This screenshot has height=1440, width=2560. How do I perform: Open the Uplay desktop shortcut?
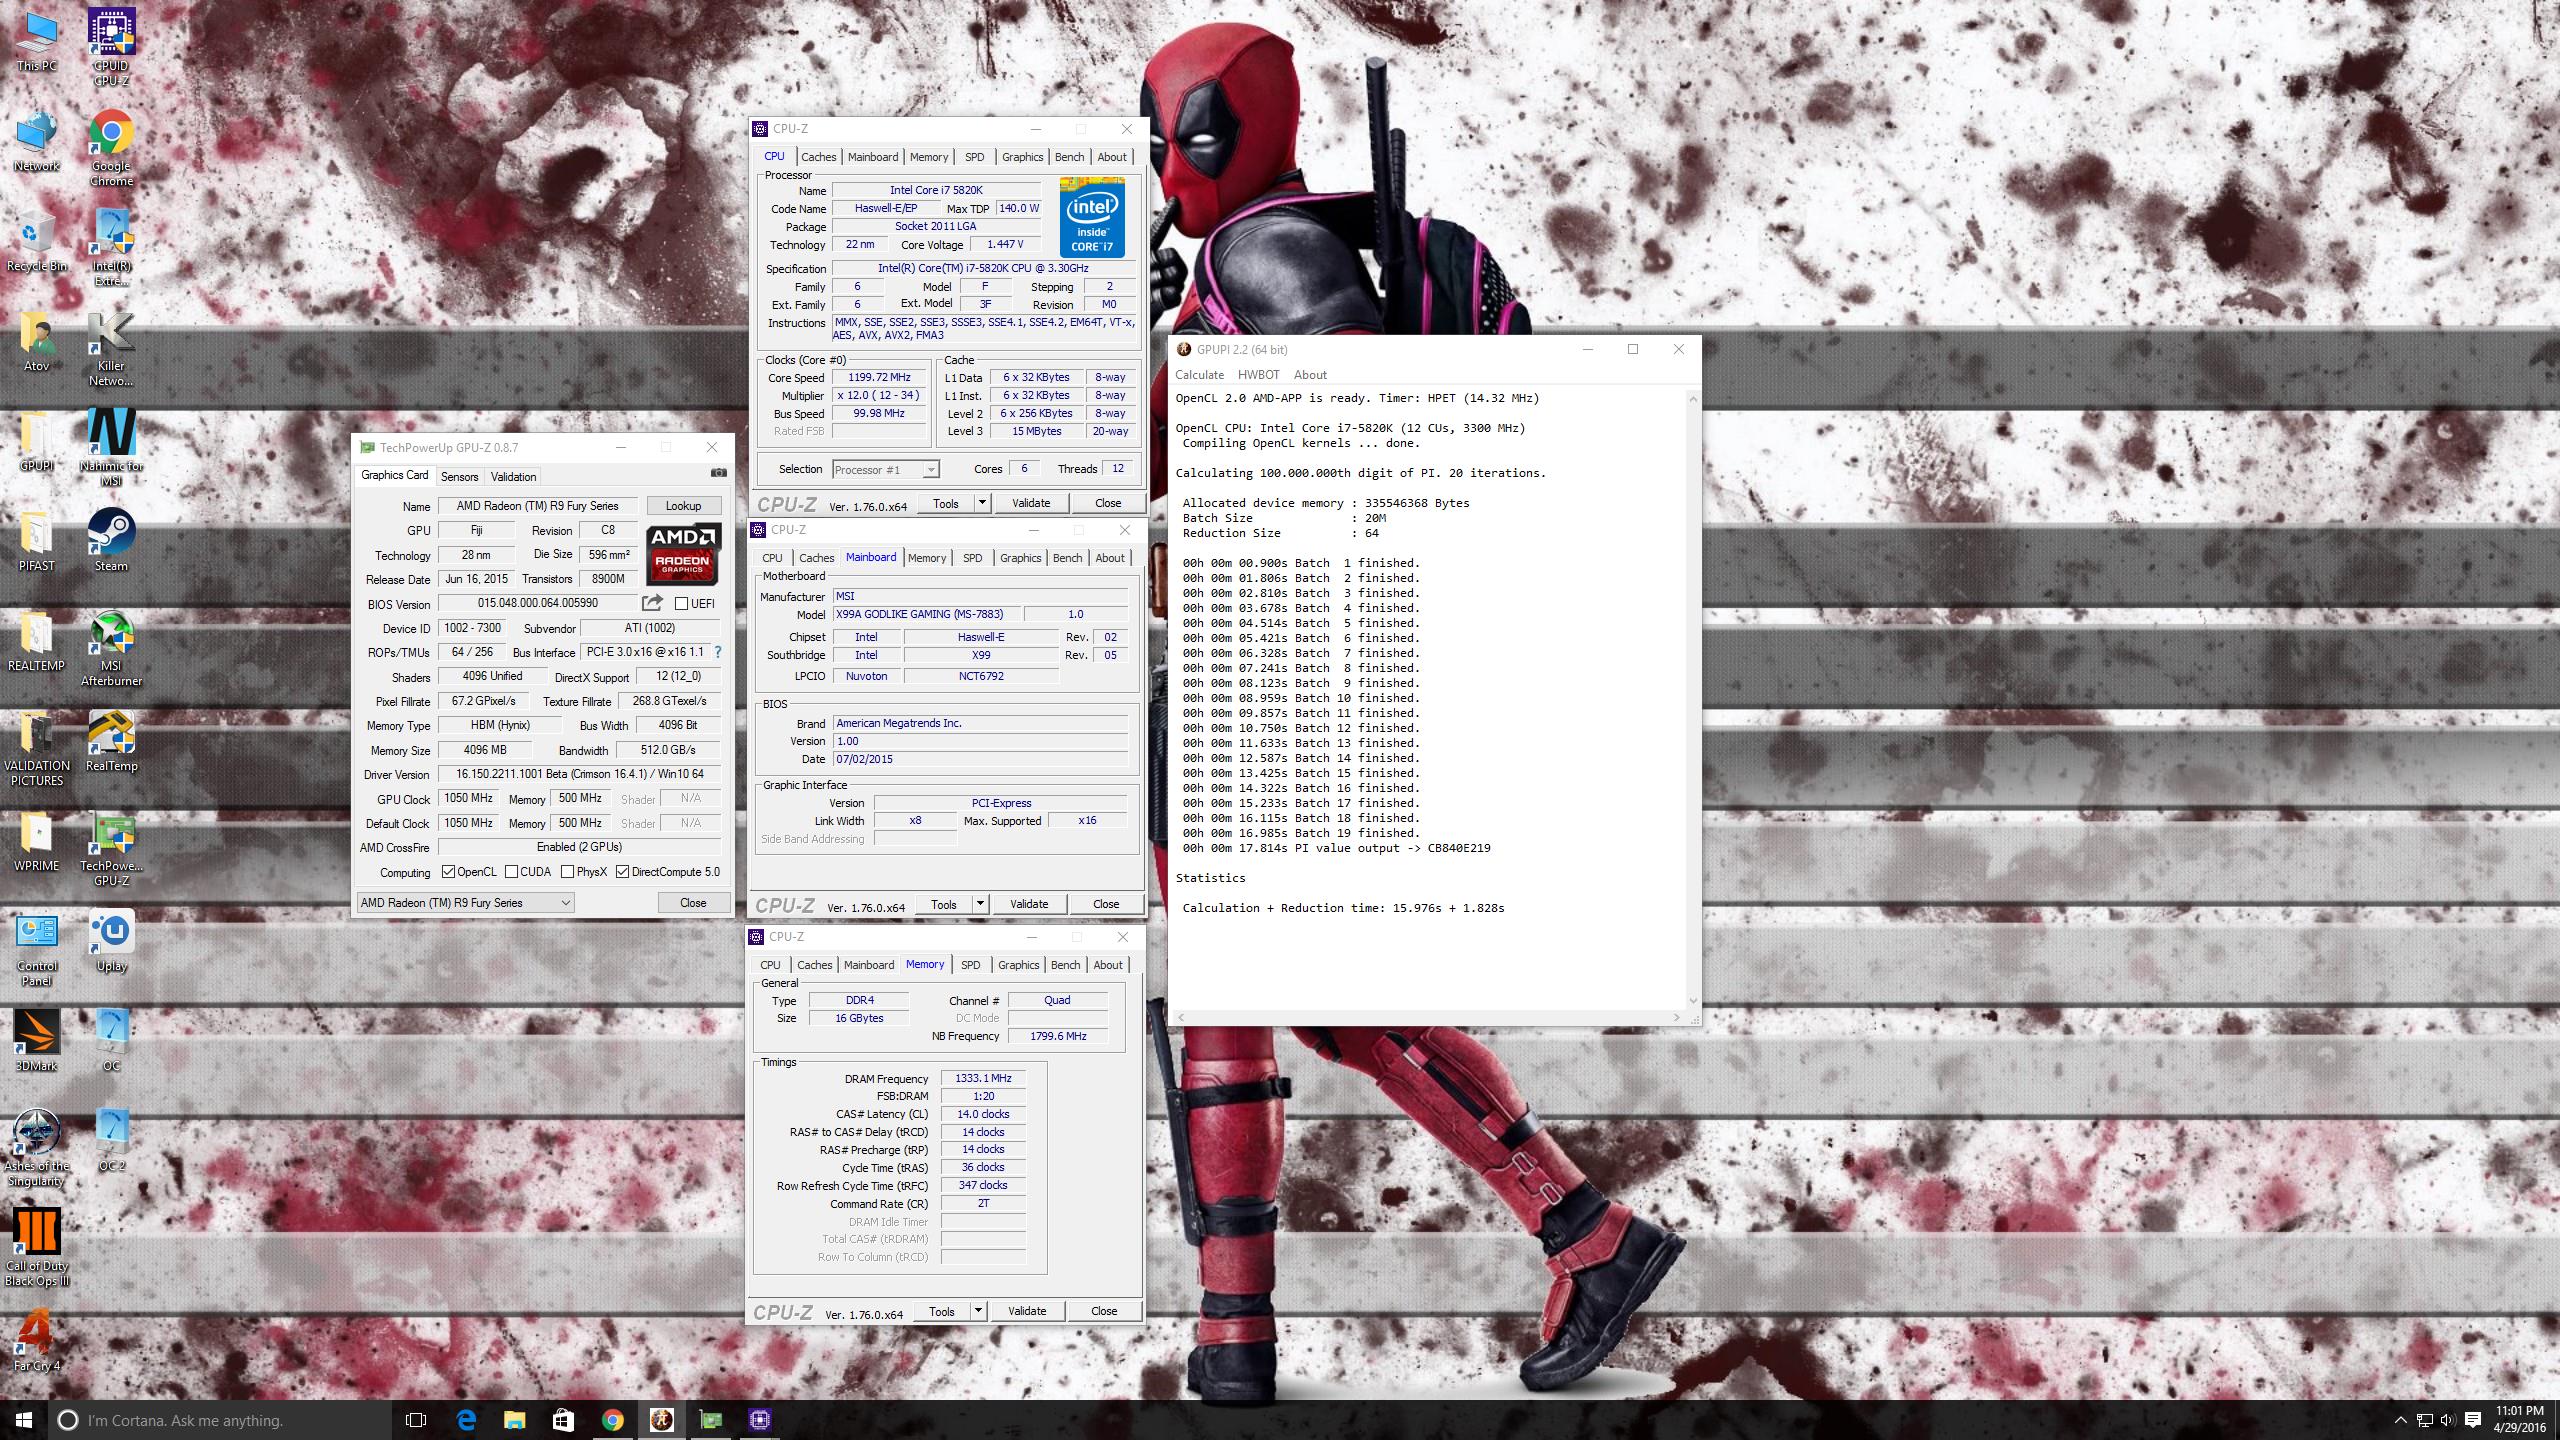pos(111,940)
